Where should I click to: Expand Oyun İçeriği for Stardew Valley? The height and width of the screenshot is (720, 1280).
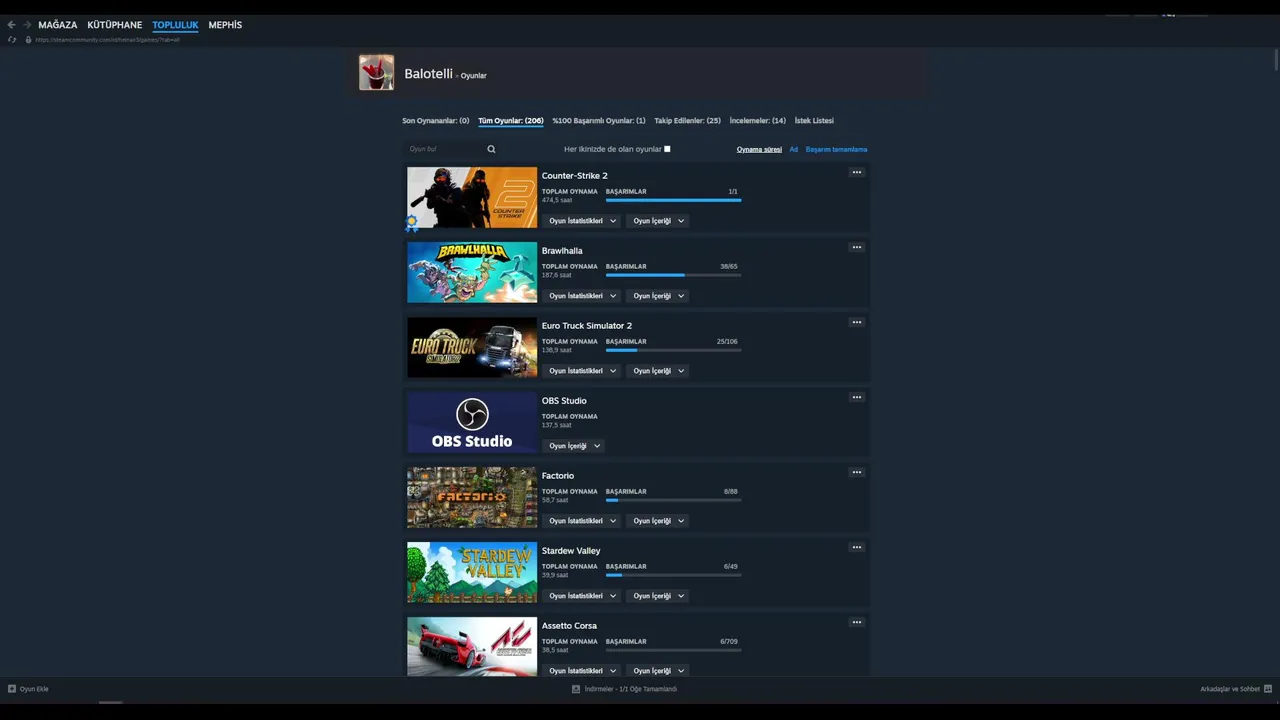point(658,596)
